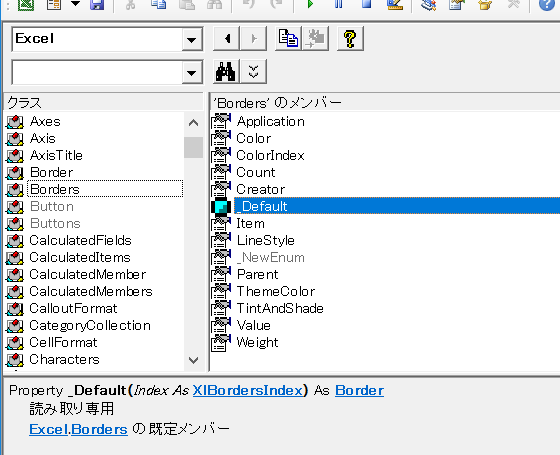Open the search text dropdown arrow
Screen dimensions: 560x455
coord(192,73)
